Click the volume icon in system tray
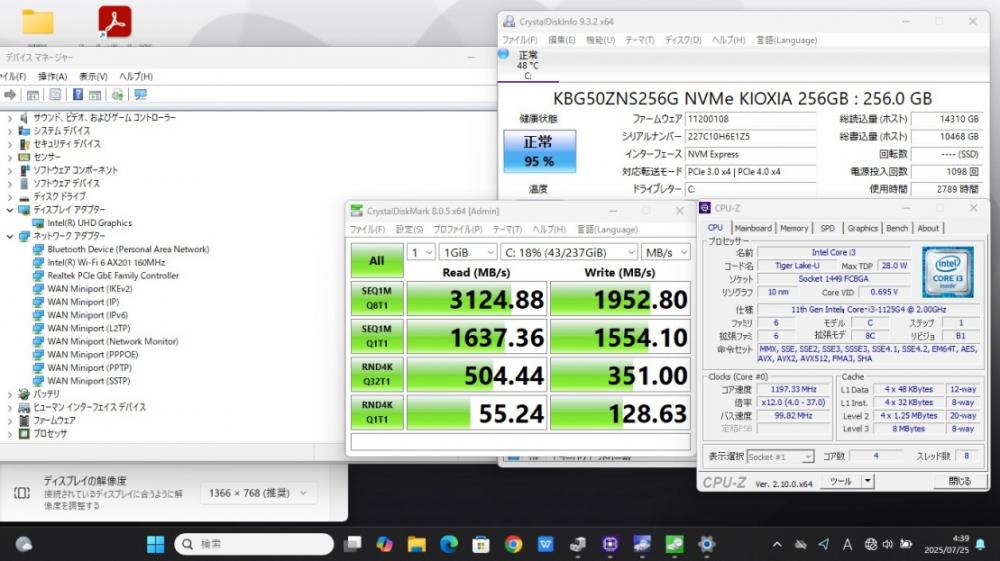Screen dimensions: 1000x561 tap(888, 544)
